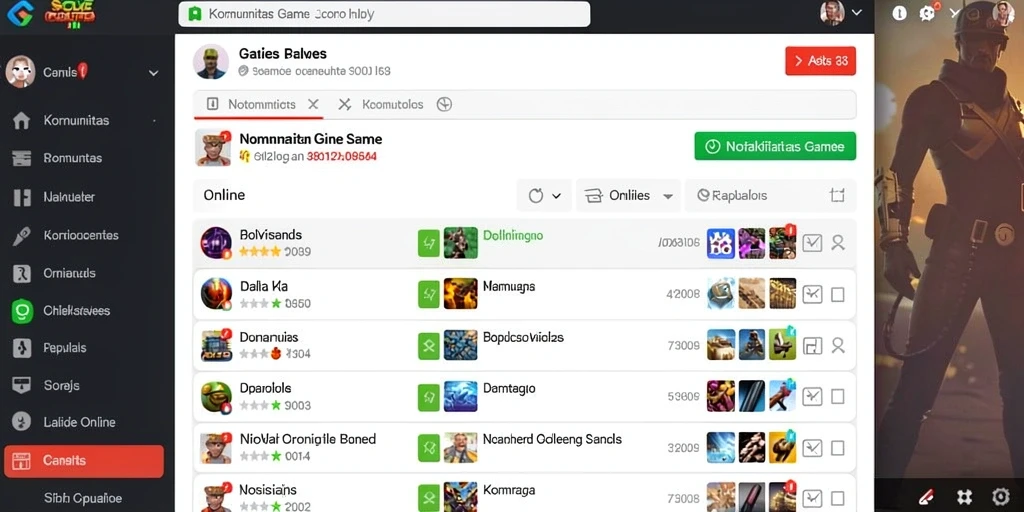Screen dimensions: 1024x512
Task: Click the avatar at far top right
Action: [x=1004, y=12]
